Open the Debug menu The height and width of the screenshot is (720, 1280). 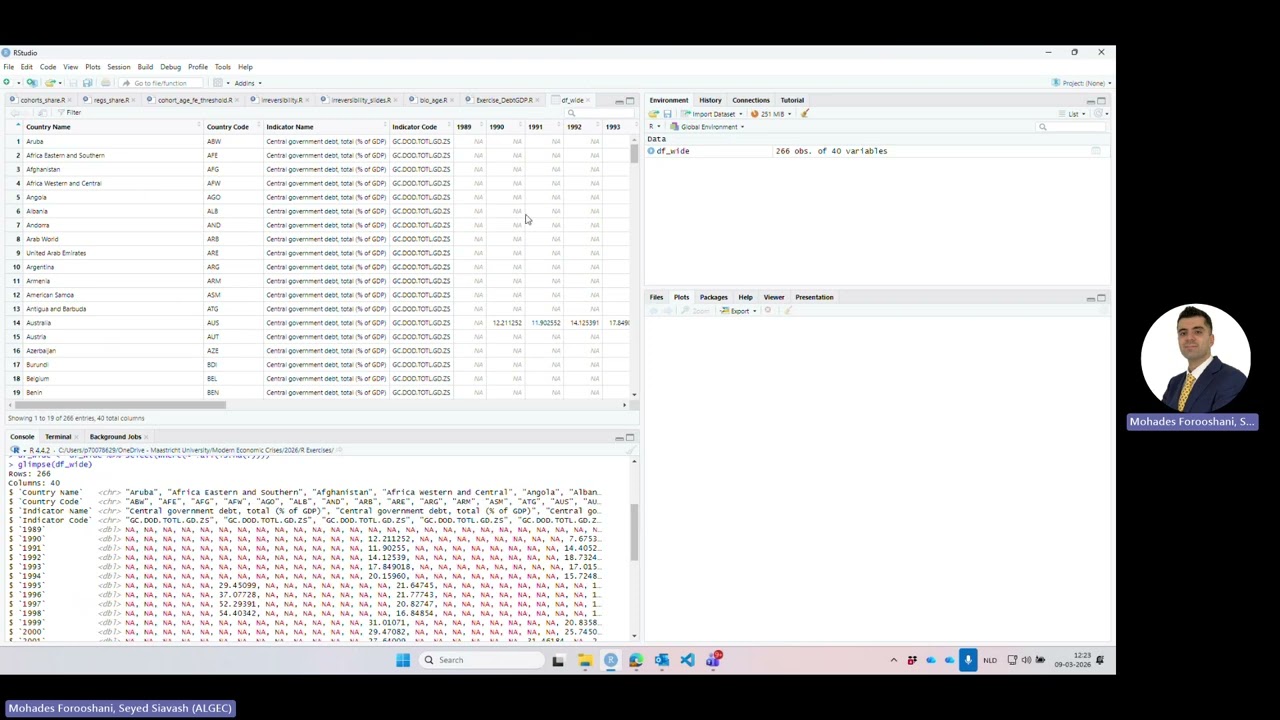tap(170, 67)
